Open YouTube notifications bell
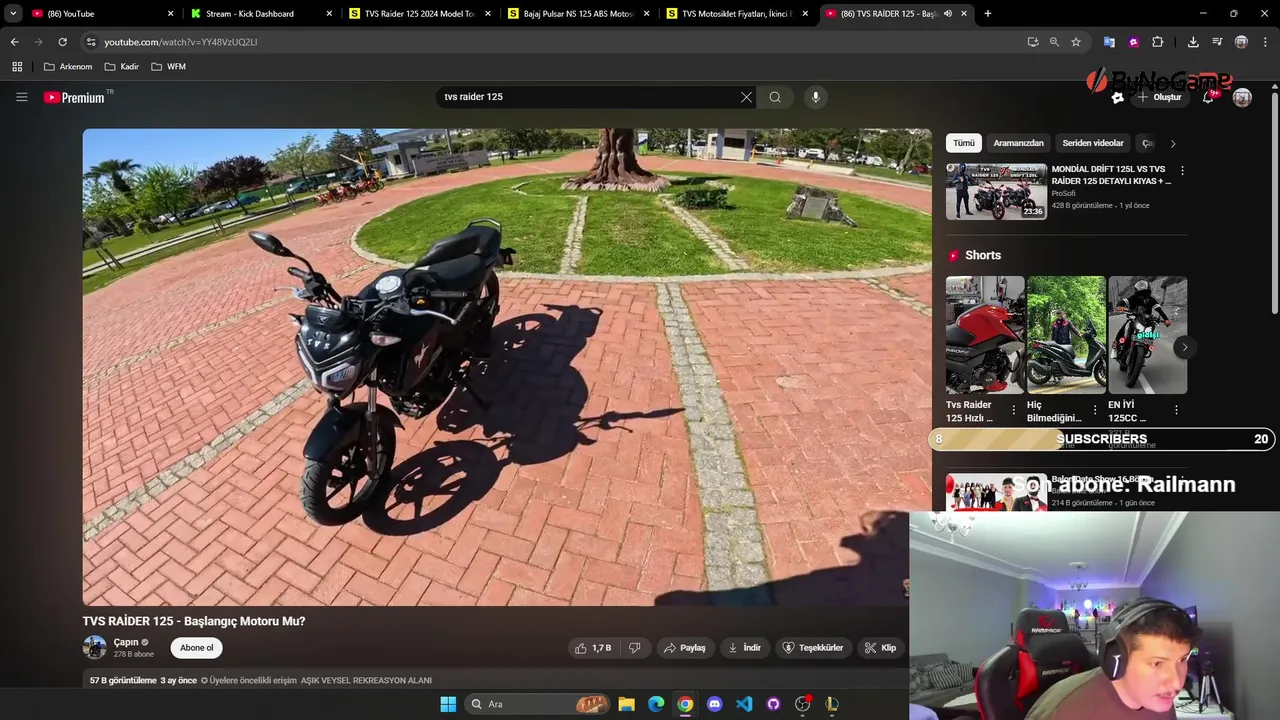The image size is (1280, 720). pos(1209,97)
